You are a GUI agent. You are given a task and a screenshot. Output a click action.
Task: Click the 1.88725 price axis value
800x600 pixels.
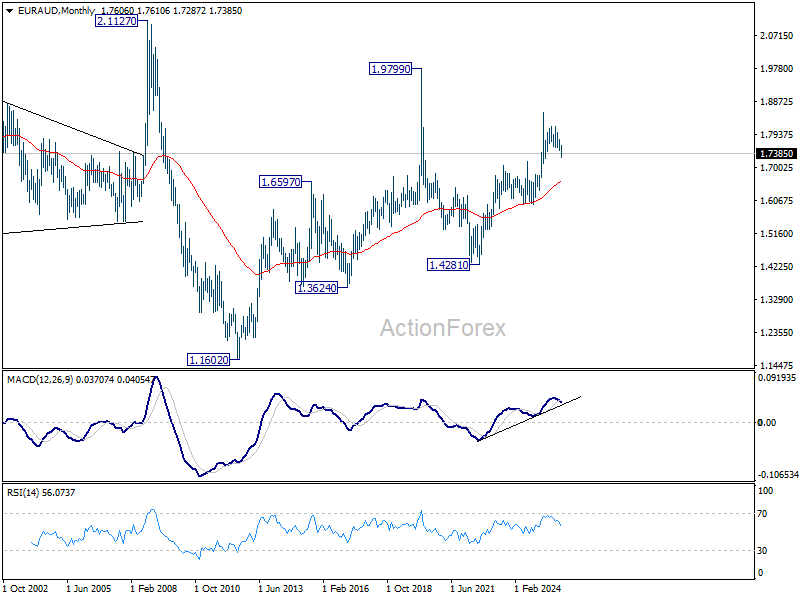click(777, 102)
